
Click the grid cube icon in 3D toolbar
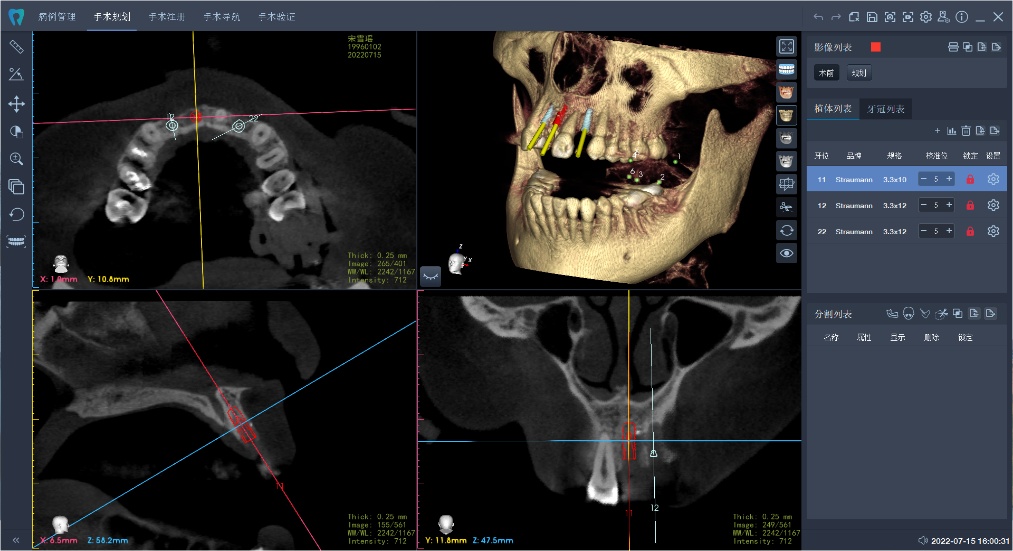pyautogui.click(x=786, y=184)
